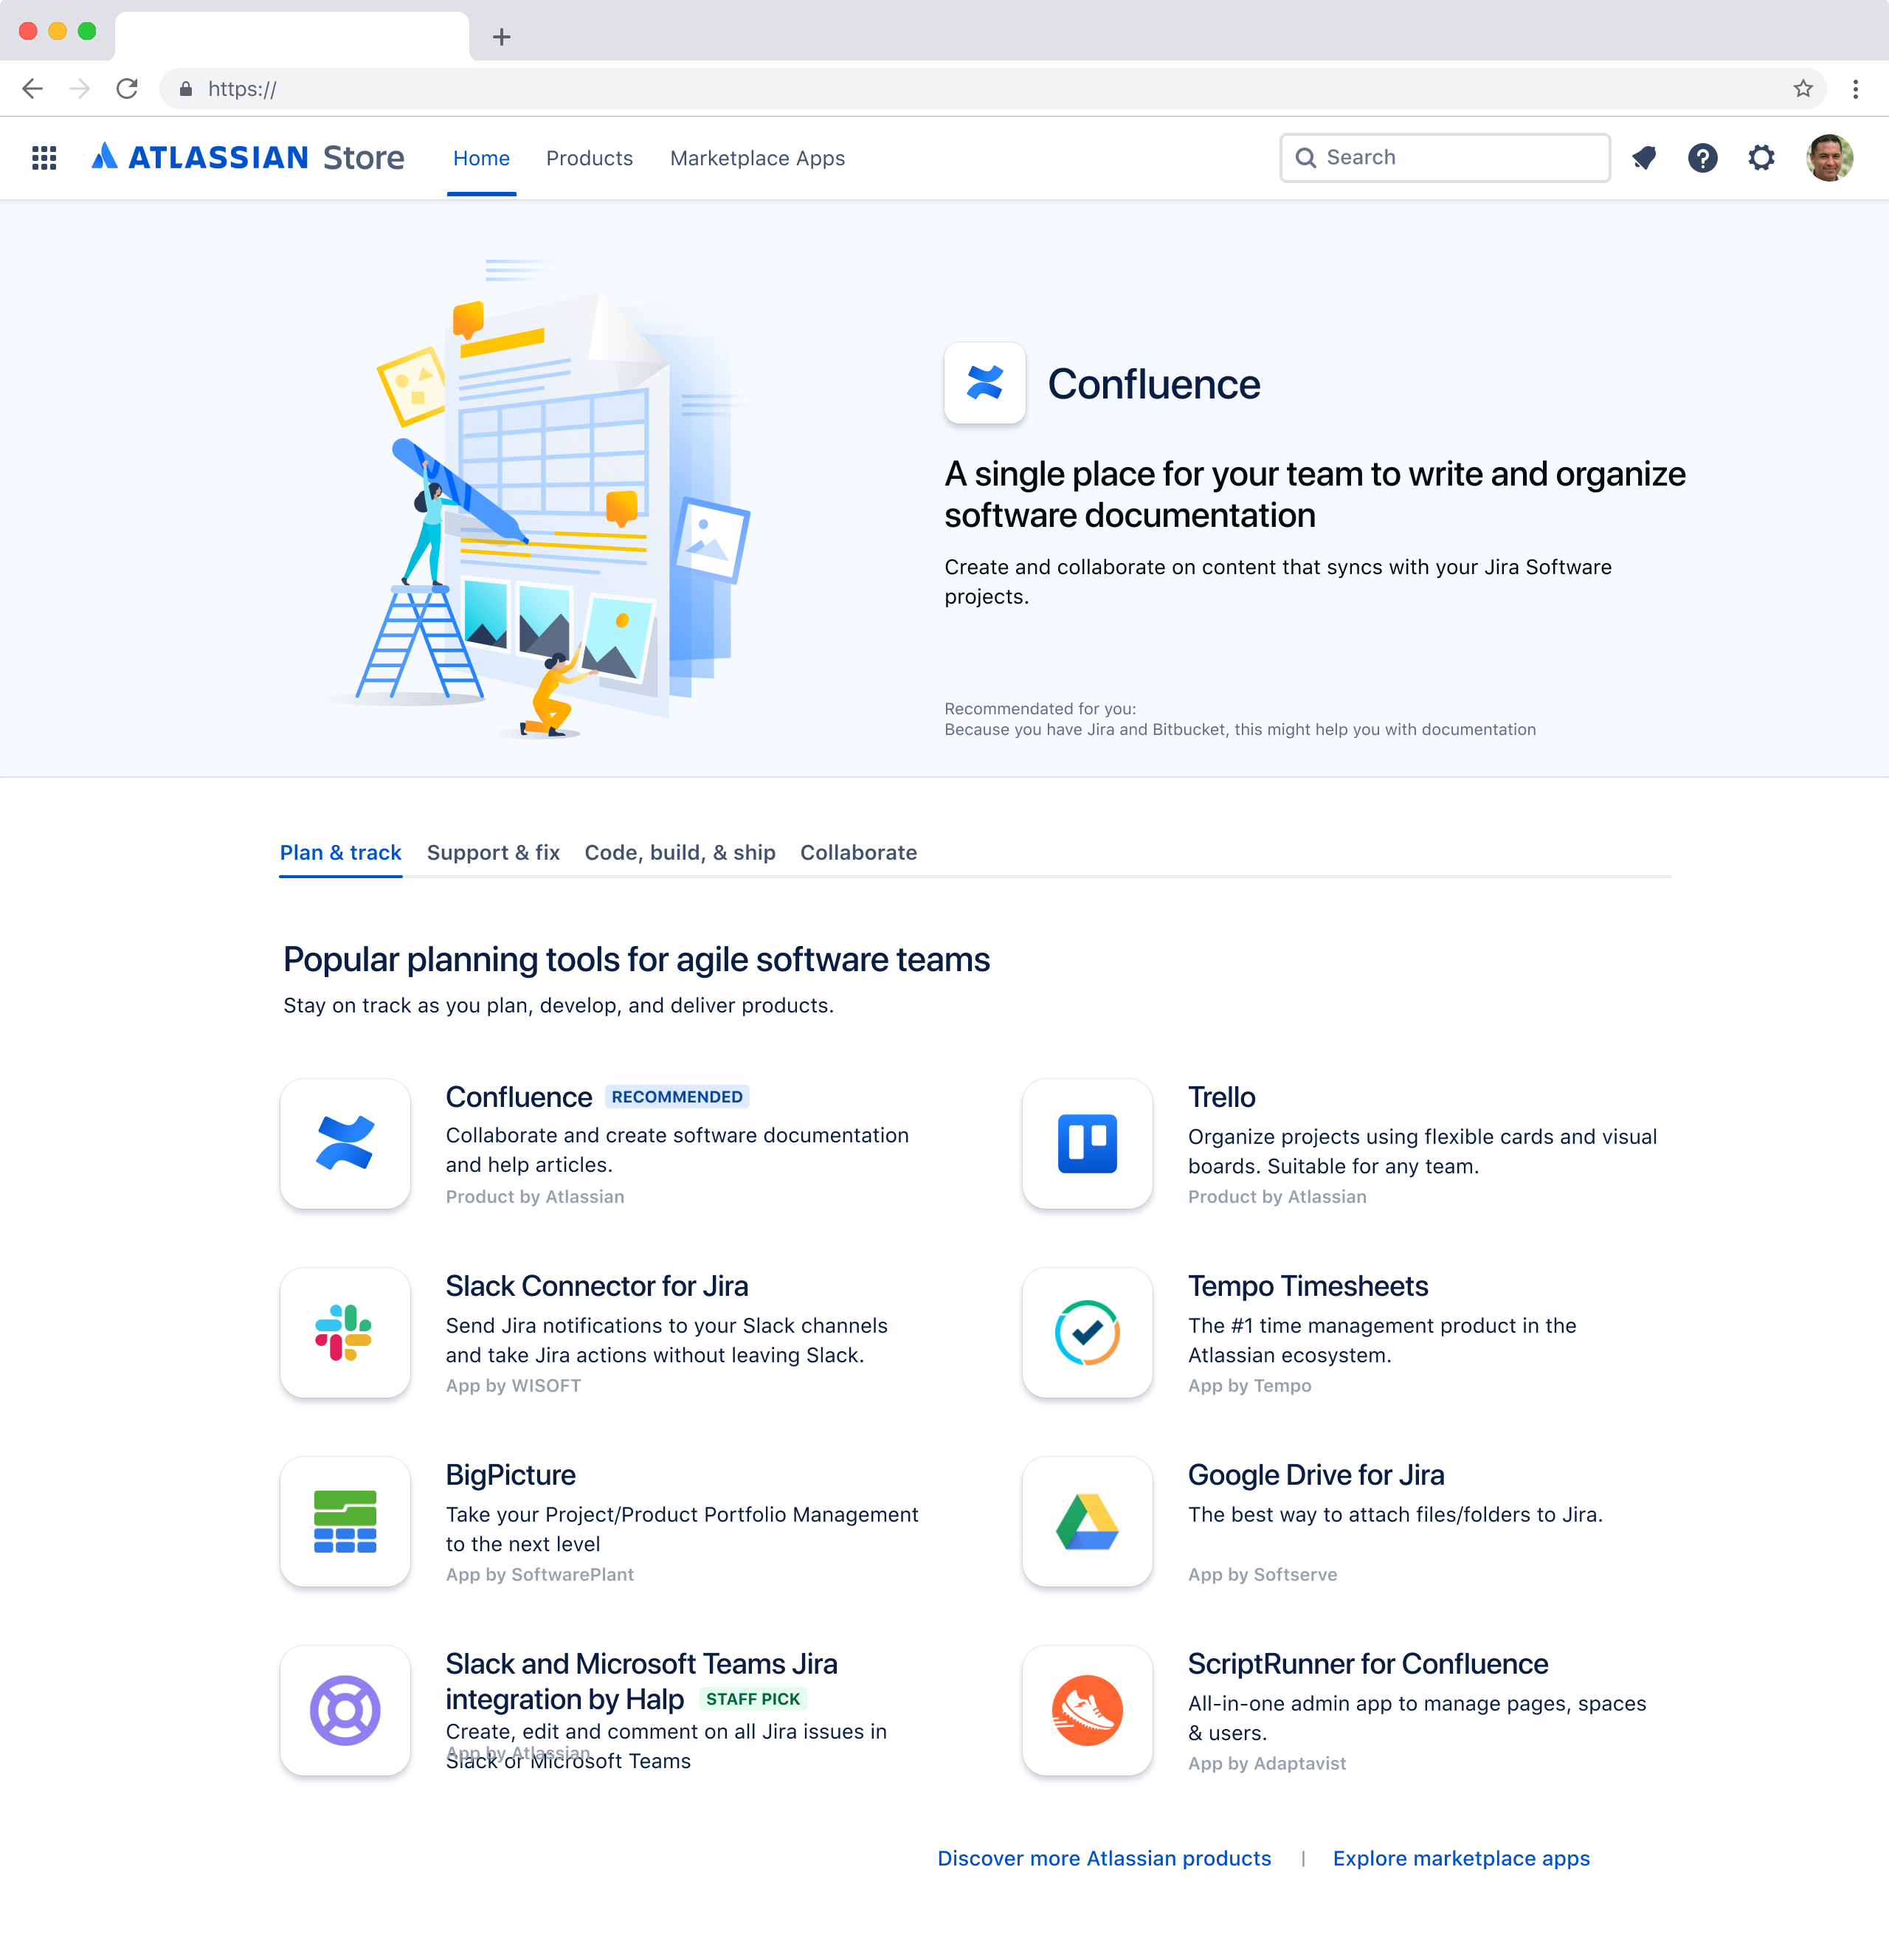This screenshot has height=1960, width=1889.
Task: Click the active browser tab
Action: 291,36
